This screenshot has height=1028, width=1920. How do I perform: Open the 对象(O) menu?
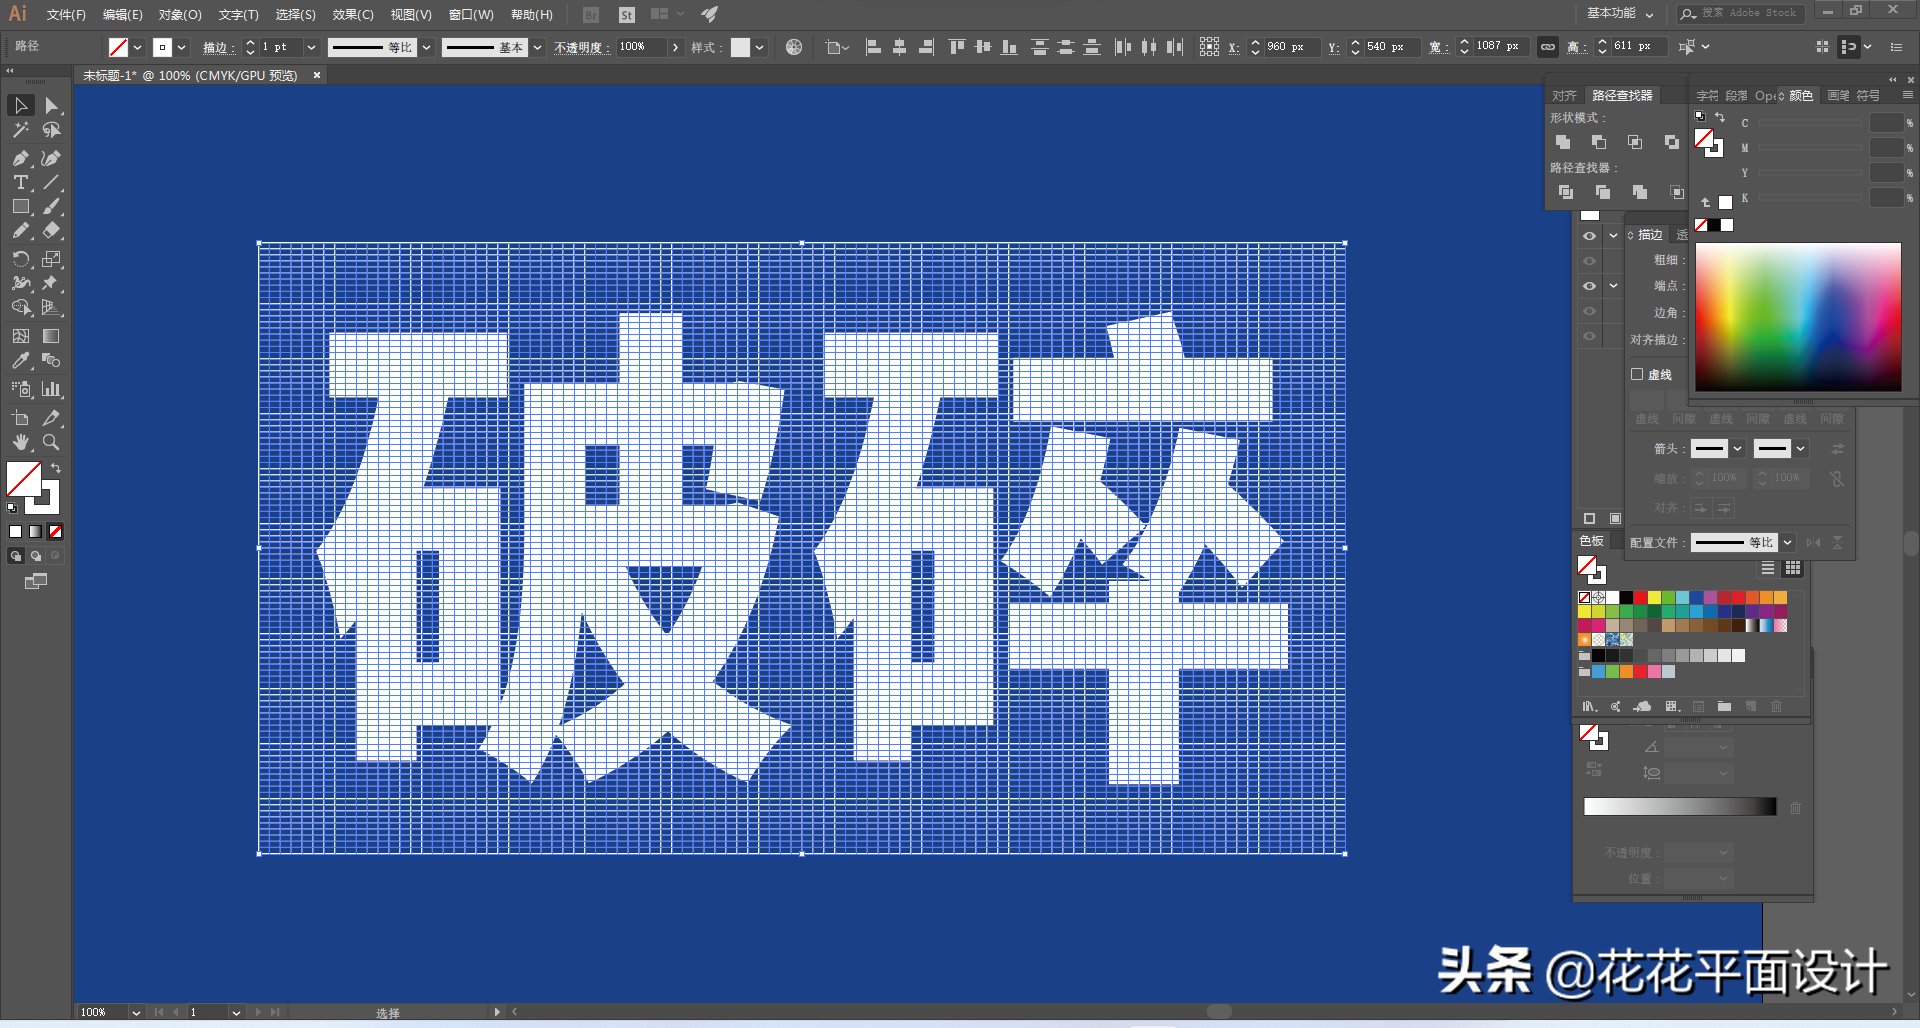click(x=180, y=15)
